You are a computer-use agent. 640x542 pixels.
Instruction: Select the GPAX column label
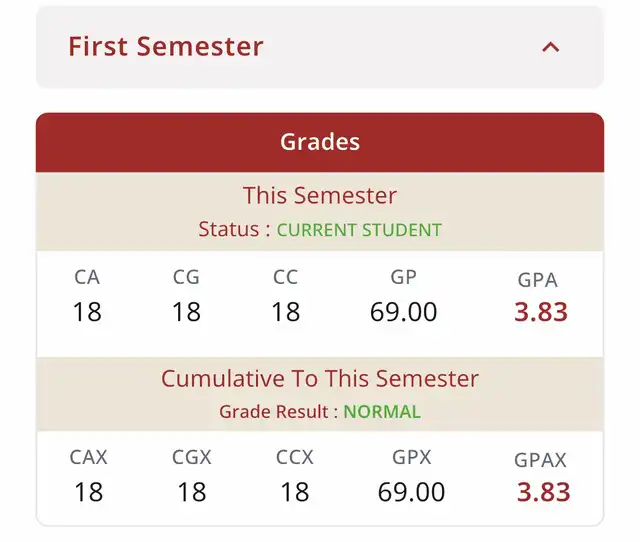point(540,460)
